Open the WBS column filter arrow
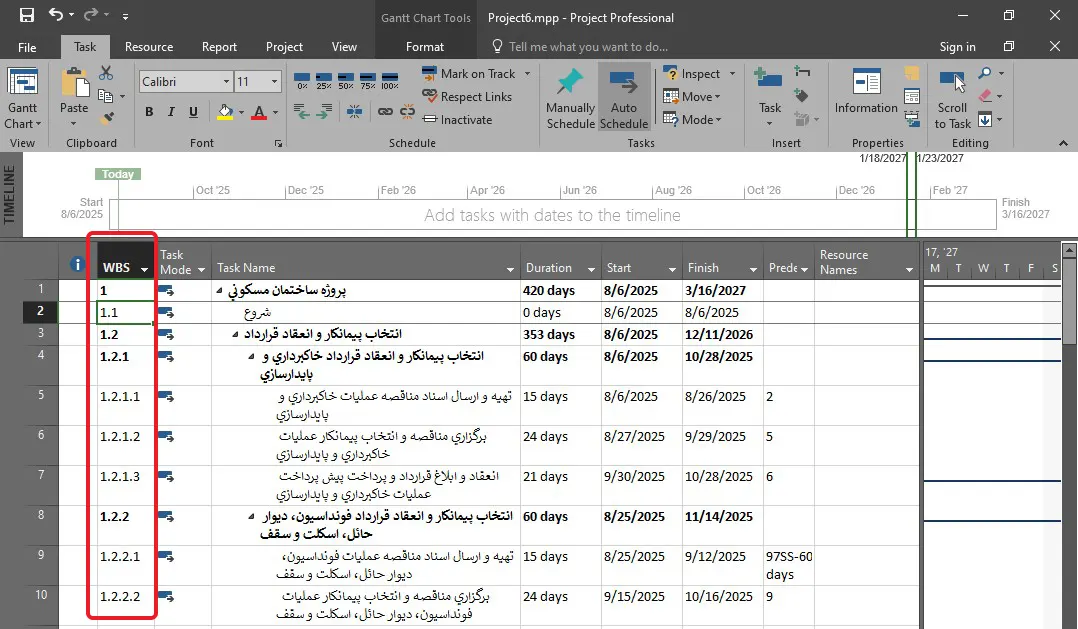 pos(144,269)
